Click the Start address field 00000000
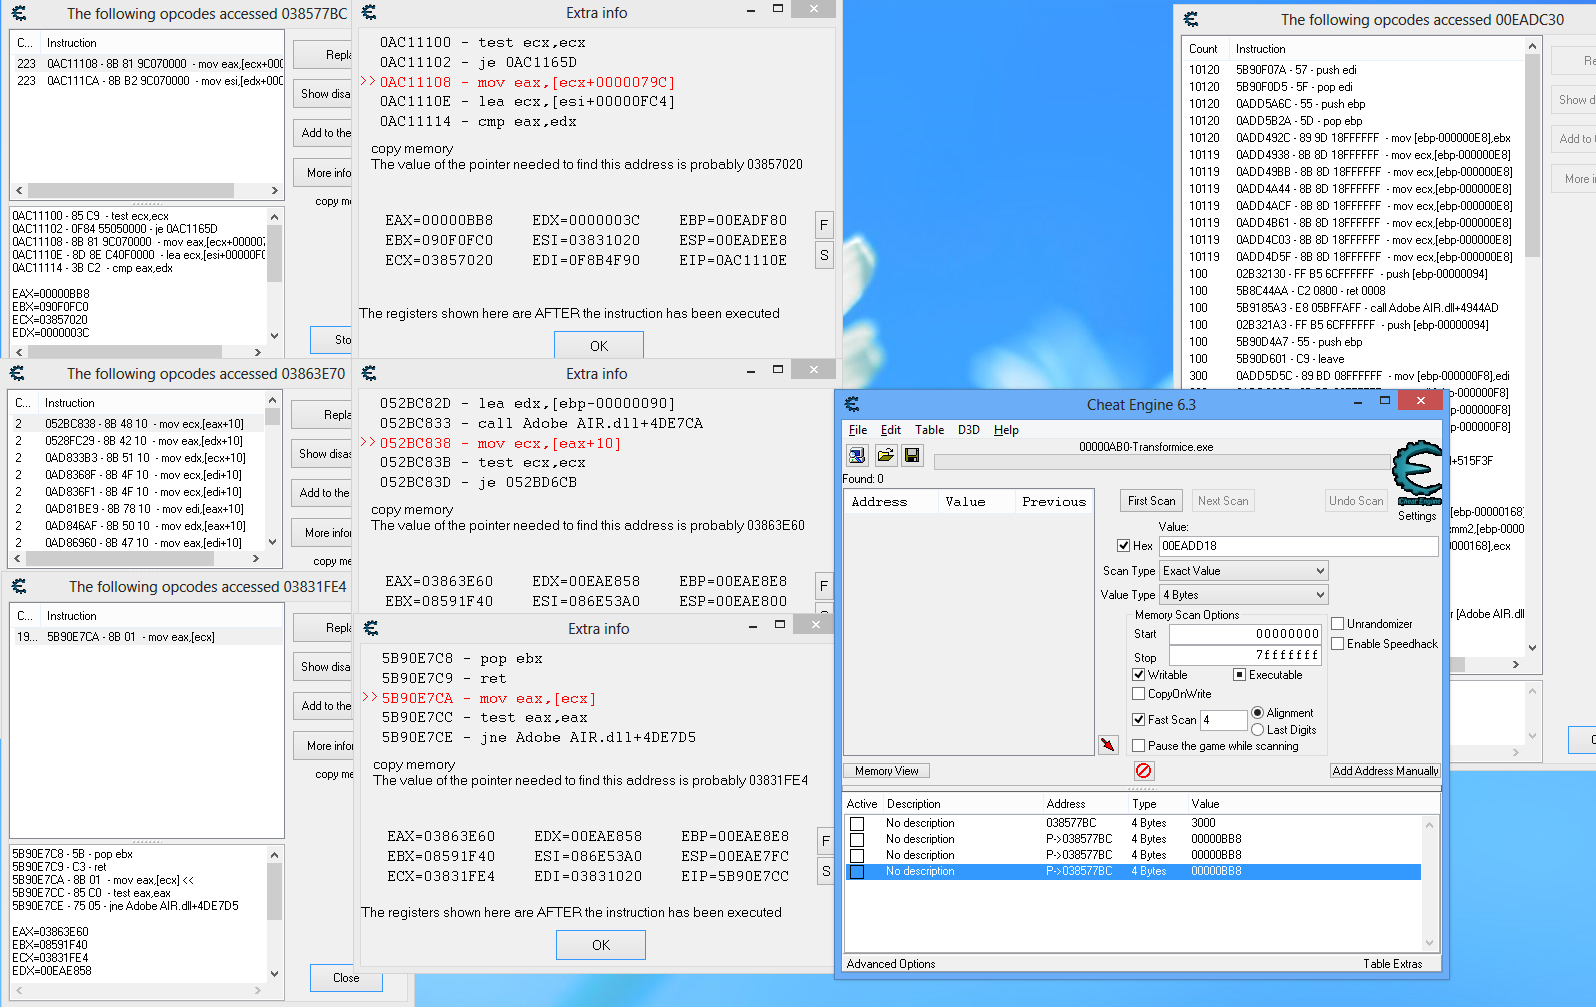The height and width of the screenshot is (1007, 1596). (1245, 634)
